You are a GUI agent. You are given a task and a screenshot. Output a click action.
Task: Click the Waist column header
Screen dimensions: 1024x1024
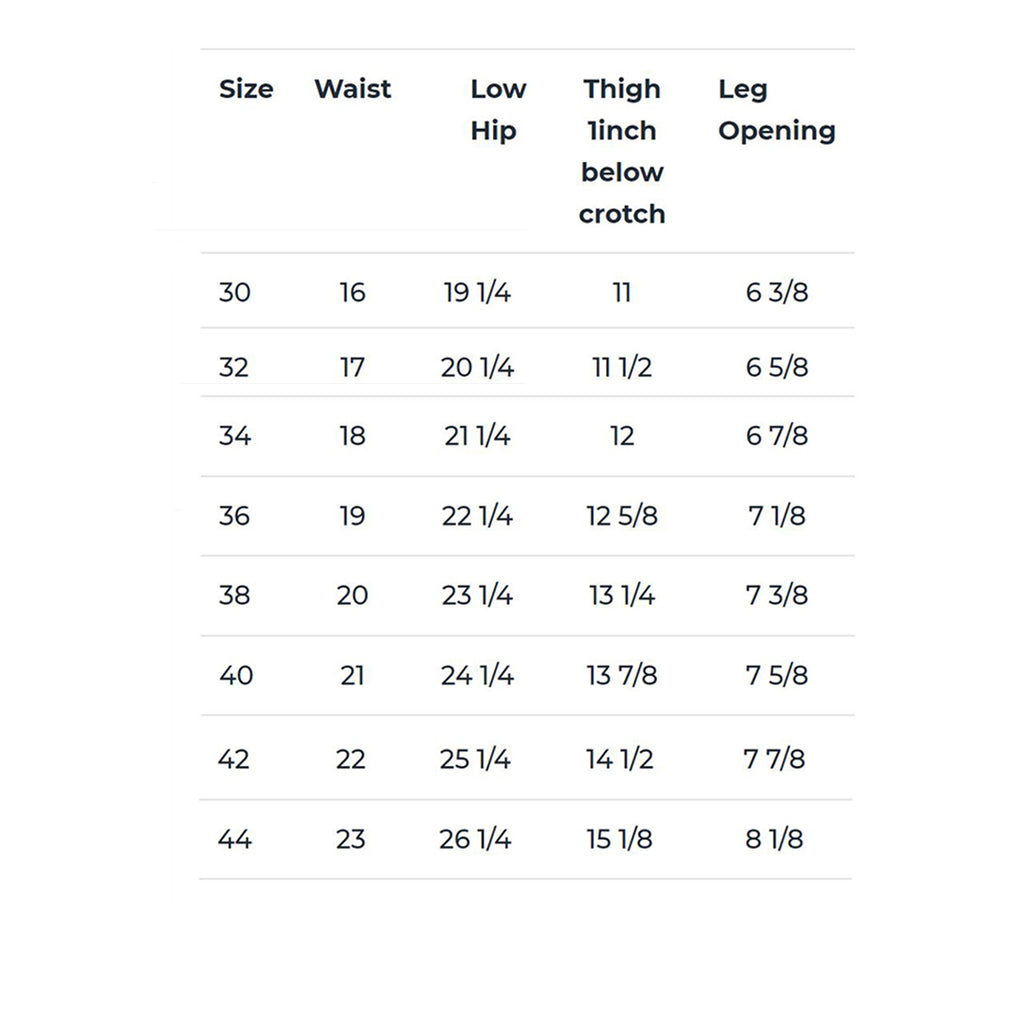pyautogui.click(x=353, y=89)
